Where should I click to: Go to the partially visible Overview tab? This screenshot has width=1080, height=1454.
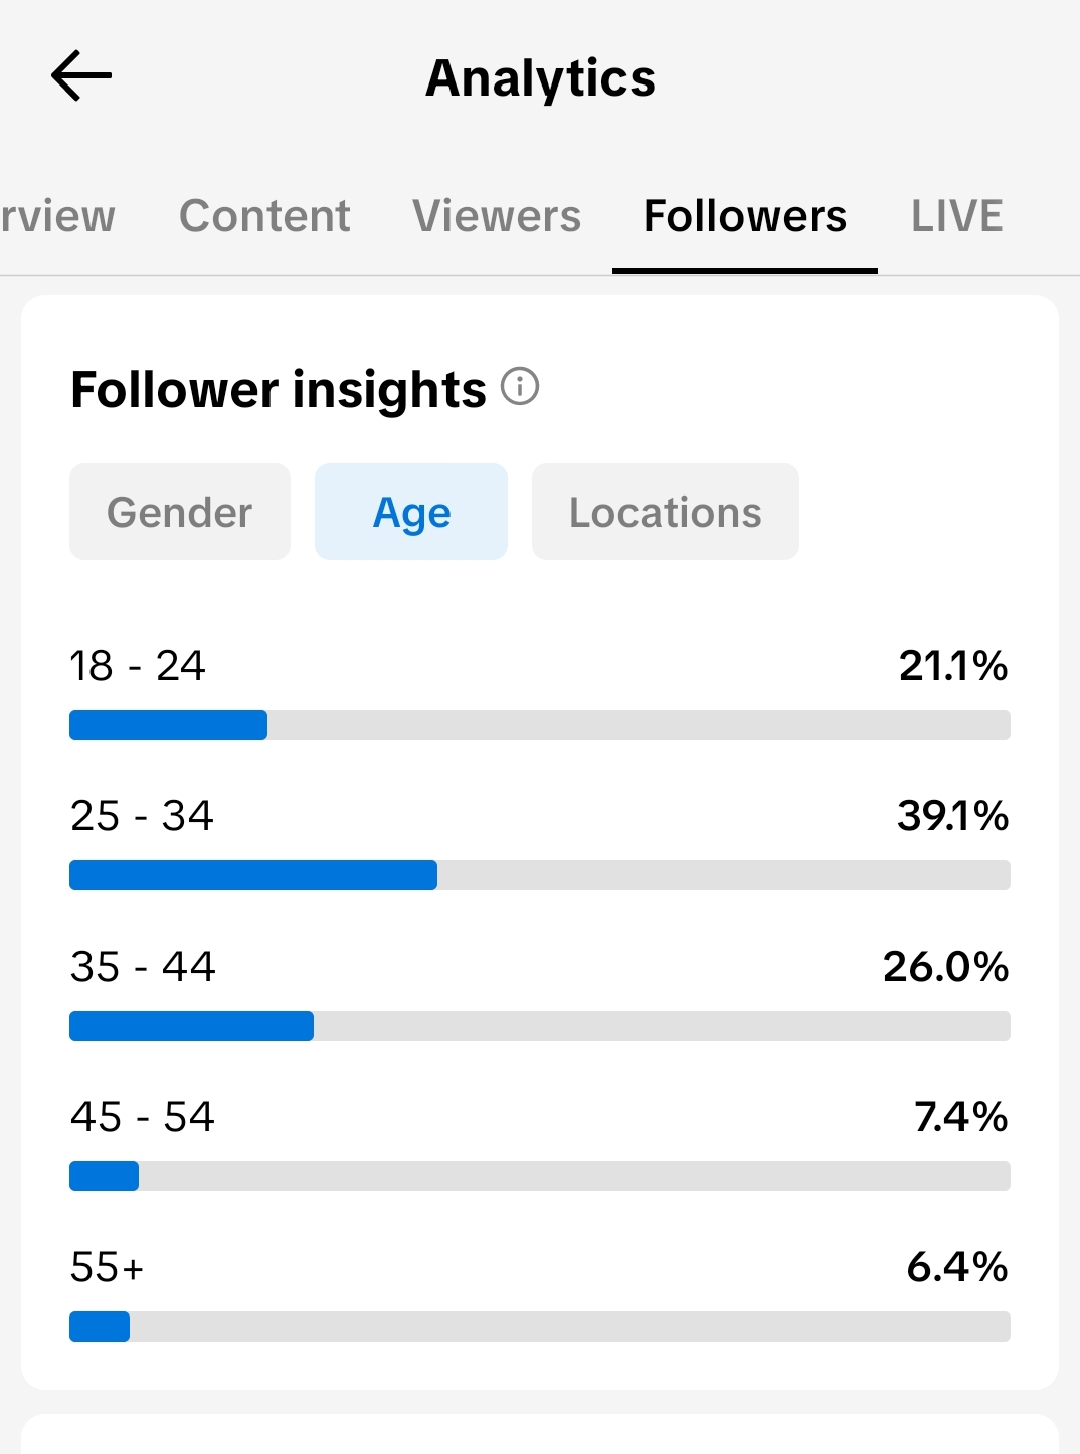[x=57, y=216]
